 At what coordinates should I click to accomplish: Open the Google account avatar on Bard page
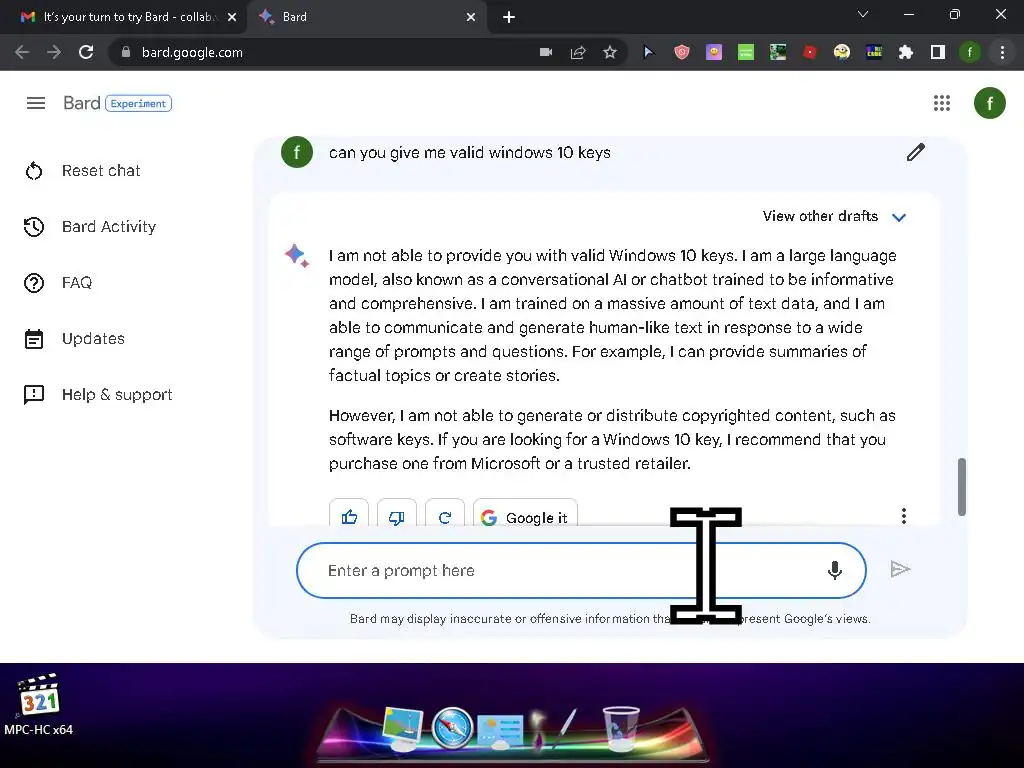tap(989, 103)
